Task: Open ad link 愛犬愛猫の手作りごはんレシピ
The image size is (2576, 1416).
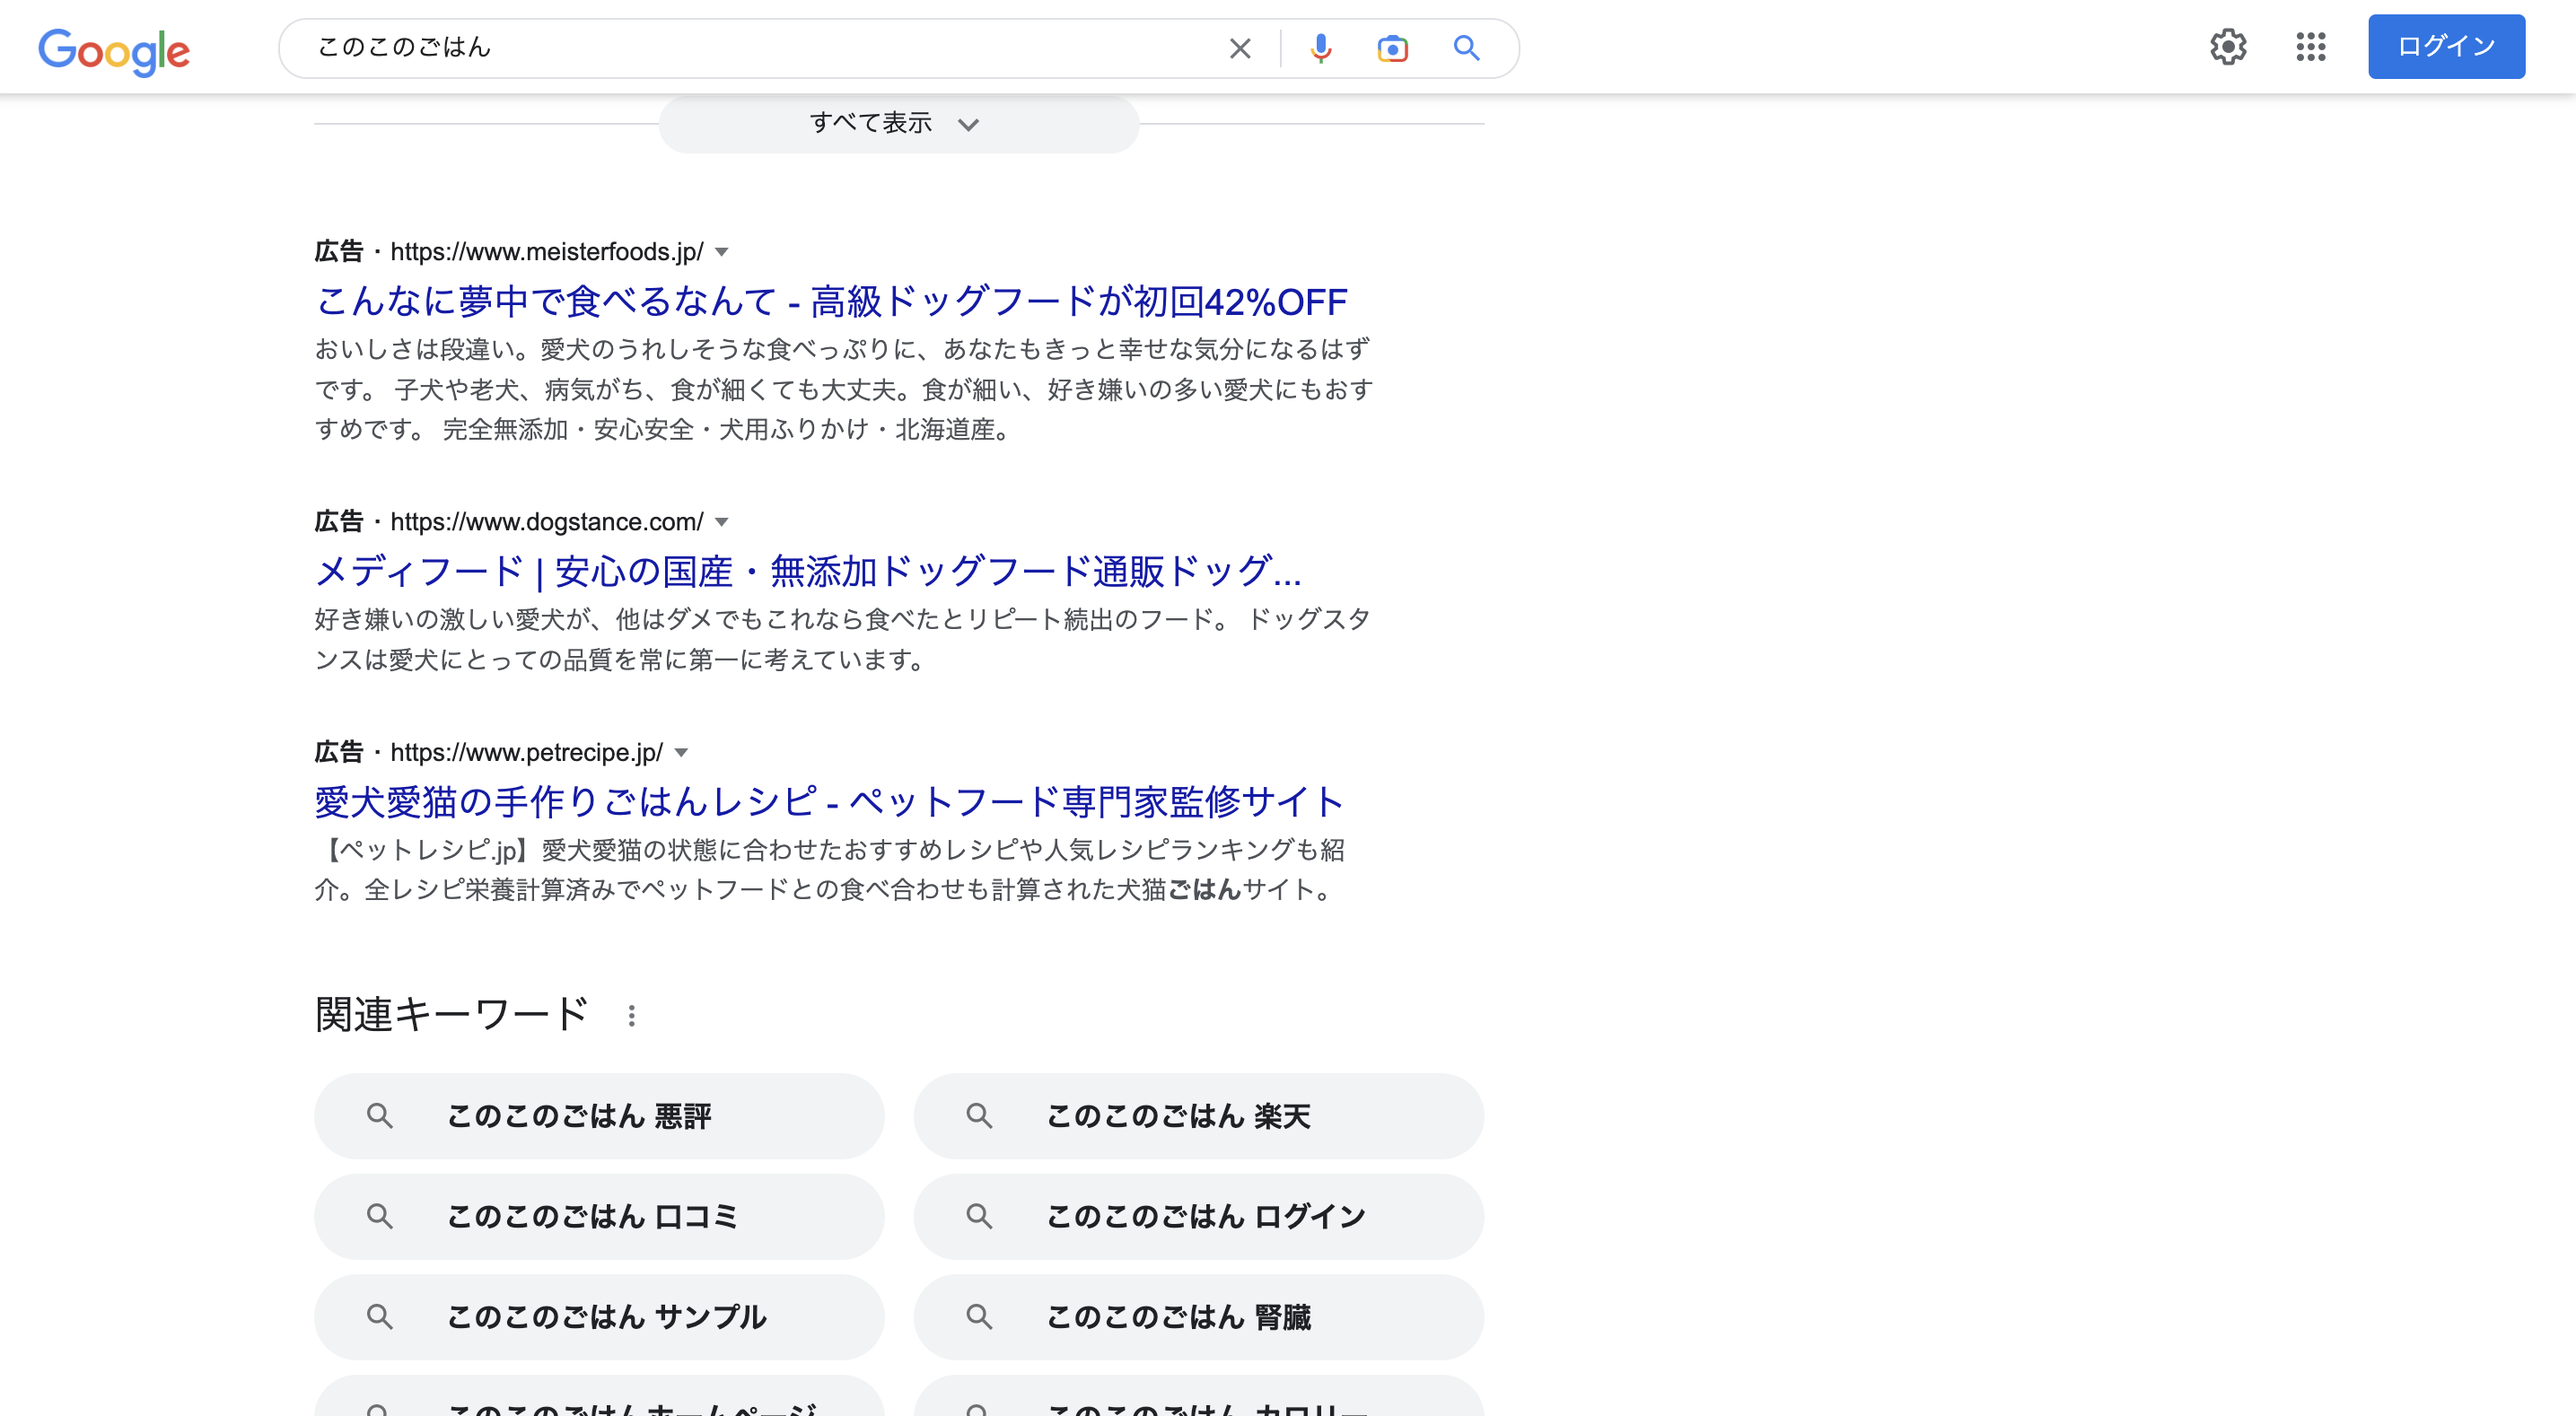Action: (x=829, y=802)
